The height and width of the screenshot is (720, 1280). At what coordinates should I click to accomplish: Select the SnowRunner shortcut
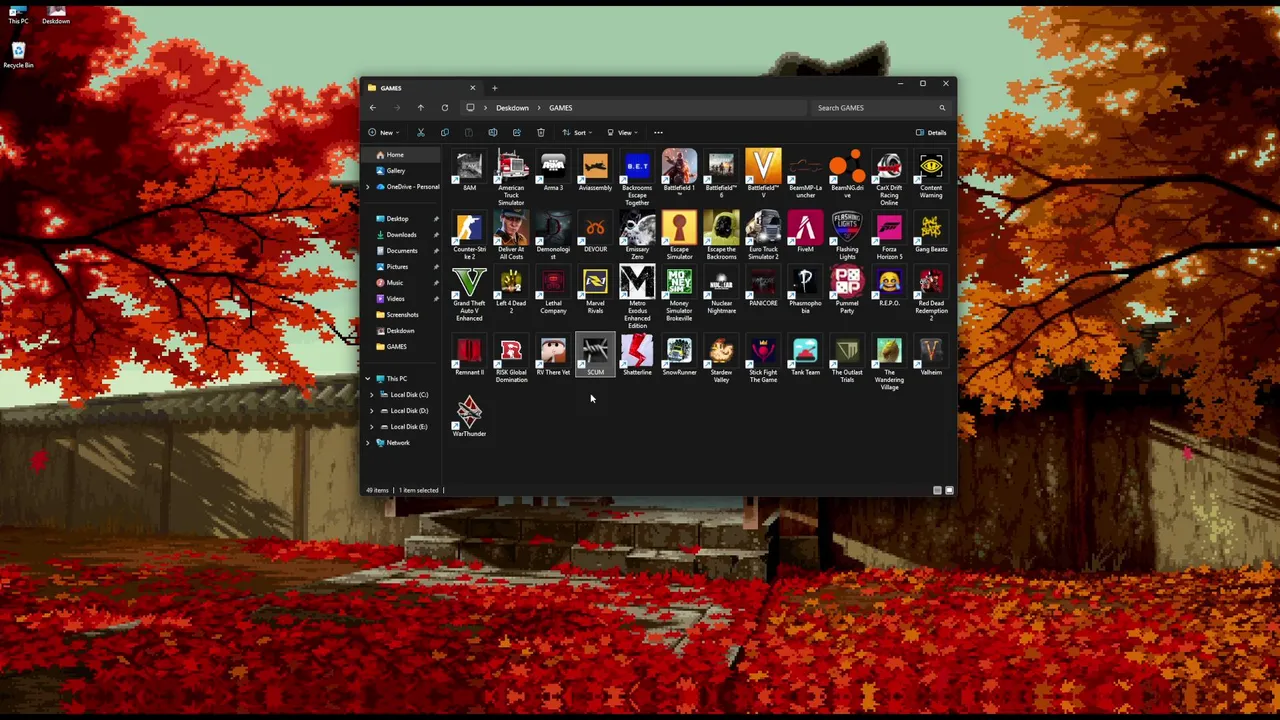pyautogui.click(x=679, y=355)
